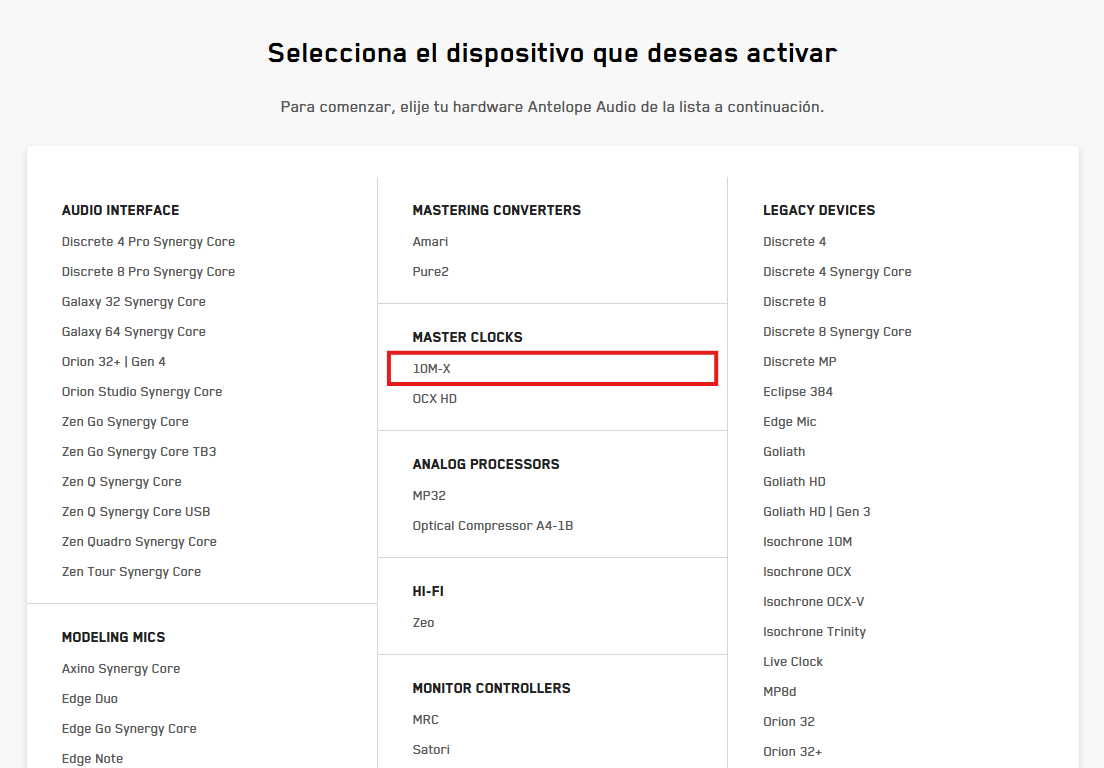Select Goliath HD | Gen 3

pyautogui.click(x=817, y=512)
